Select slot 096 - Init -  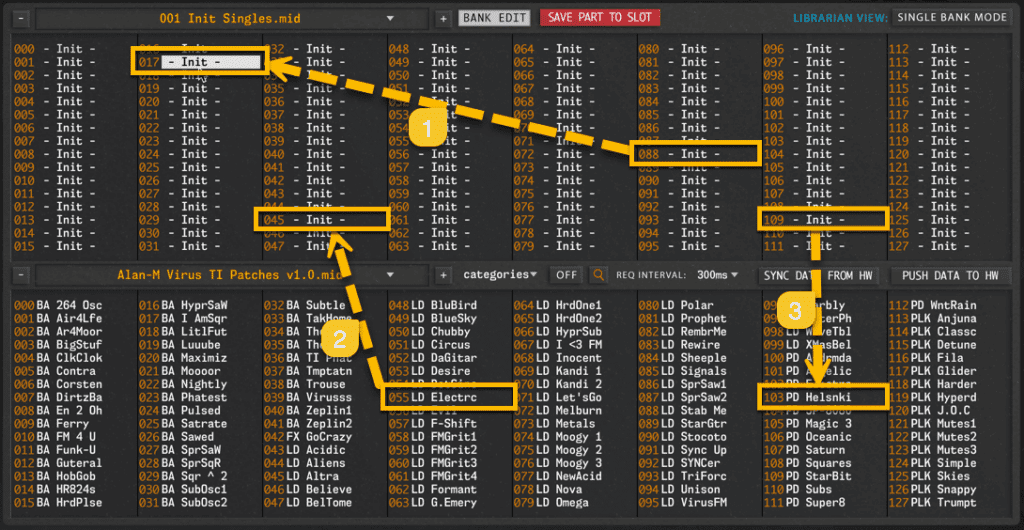click(x=805, y=49)
